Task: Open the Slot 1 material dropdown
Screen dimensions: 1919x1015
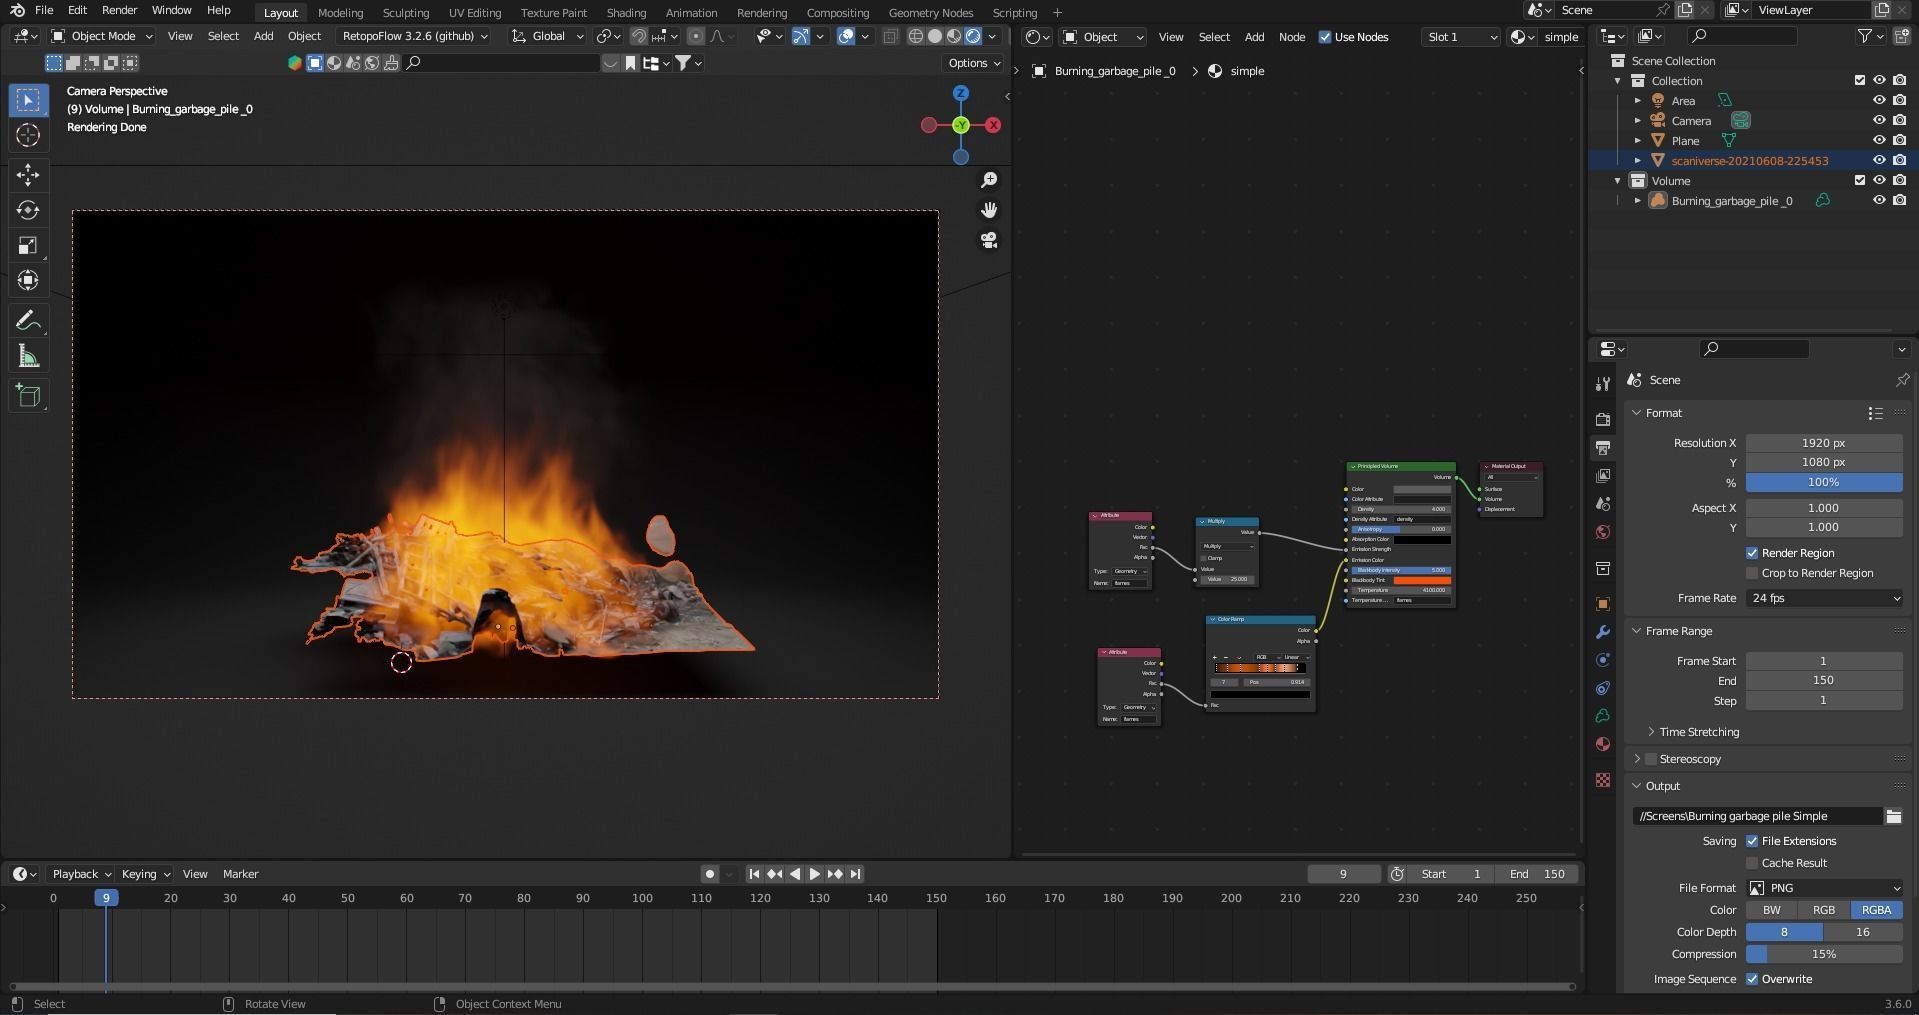Action: tap(1461, 37)
